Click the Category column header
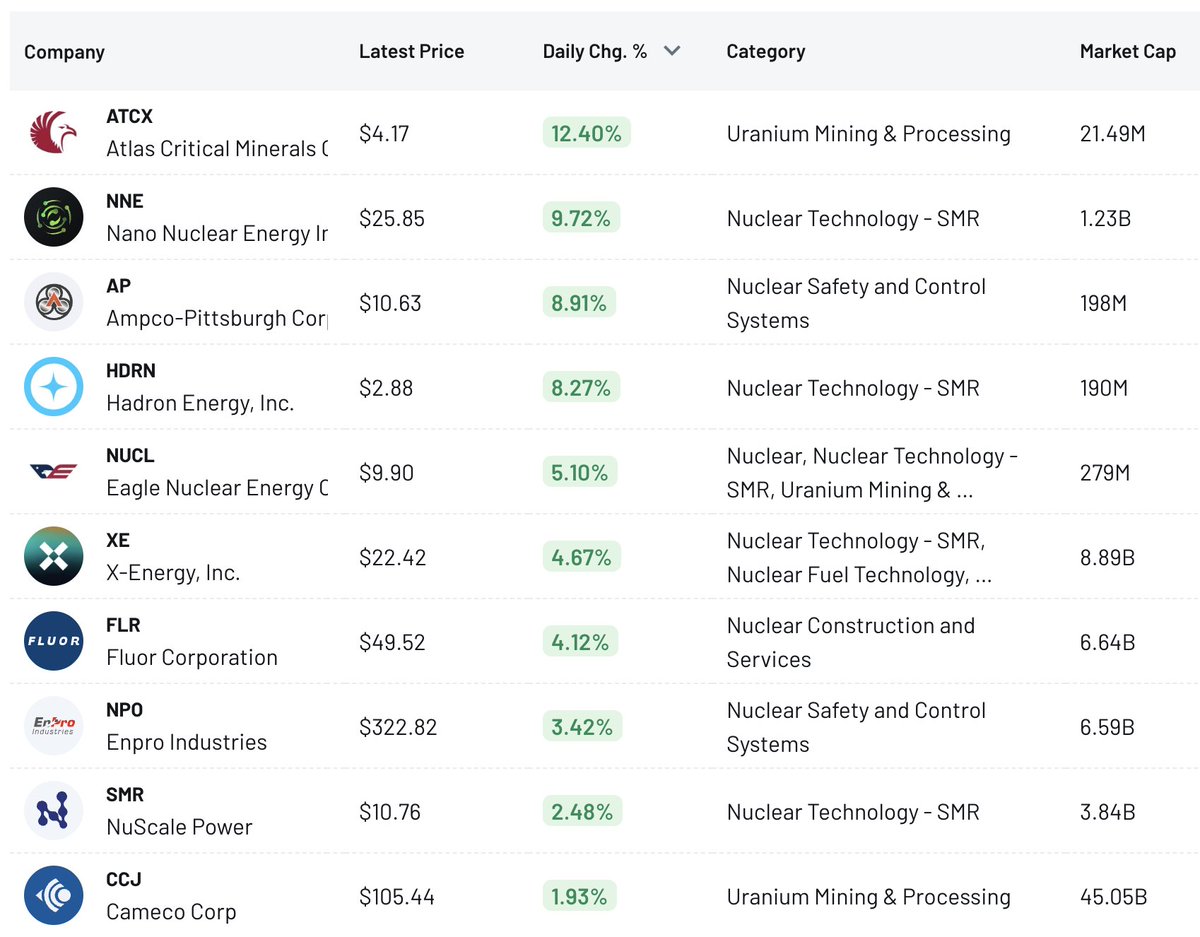 [x=765, y=51]
